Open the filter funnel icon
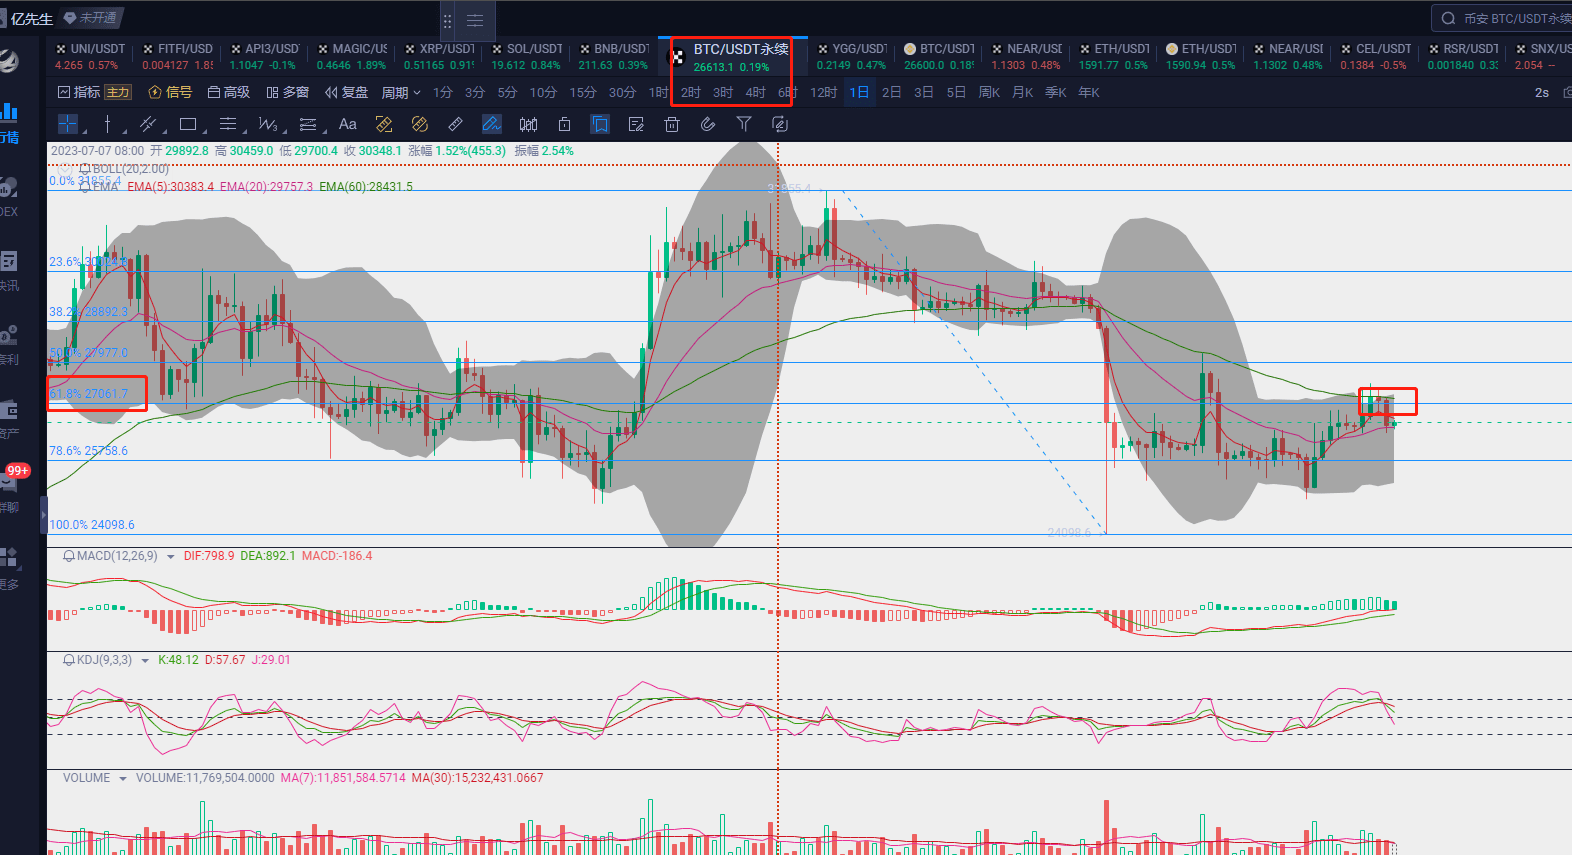The image size is (1572, 855). click(x=744, y=124)
